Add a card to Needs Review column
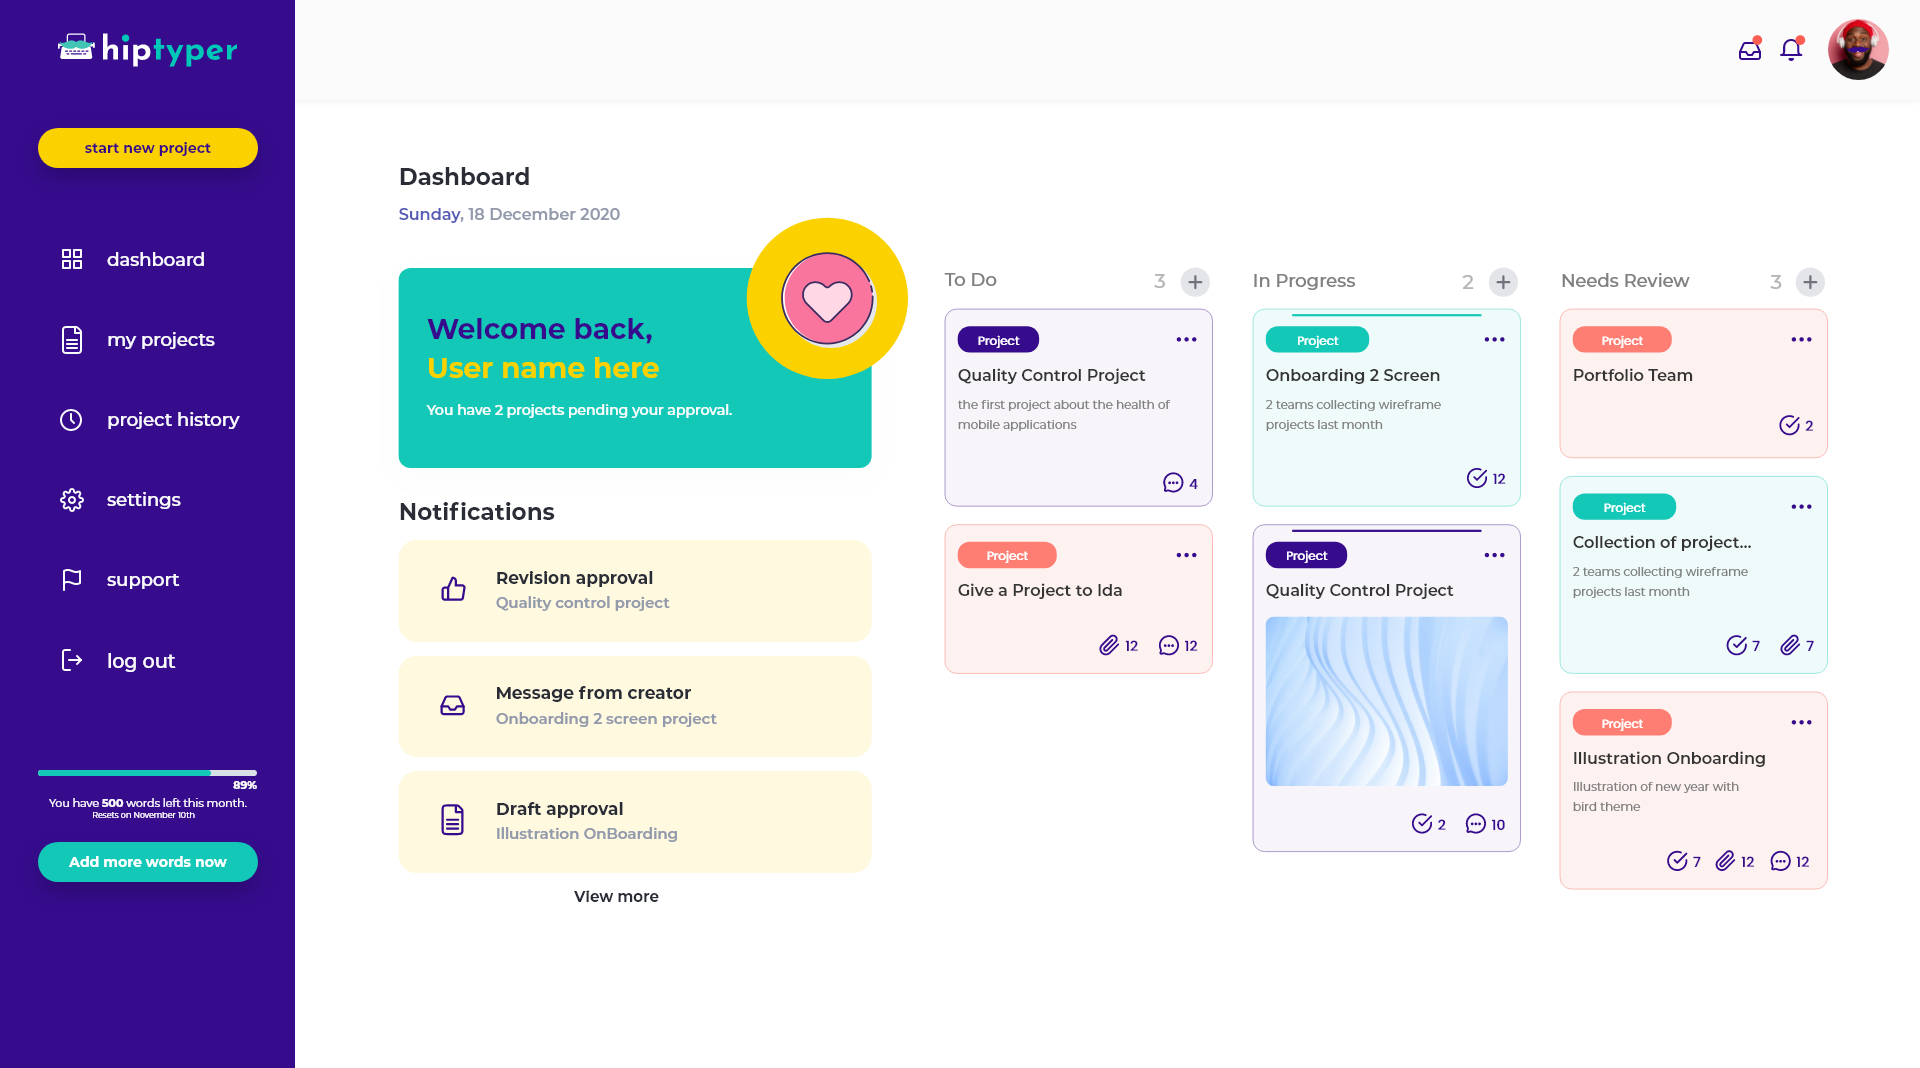The height and width of the screenshot is (1068, 1920). click(1810, 282)
